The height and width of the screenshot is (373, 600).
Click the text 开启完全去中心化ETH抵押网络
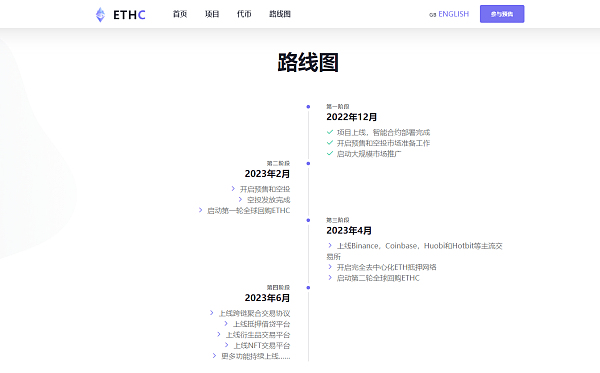[x=386, y=267]
